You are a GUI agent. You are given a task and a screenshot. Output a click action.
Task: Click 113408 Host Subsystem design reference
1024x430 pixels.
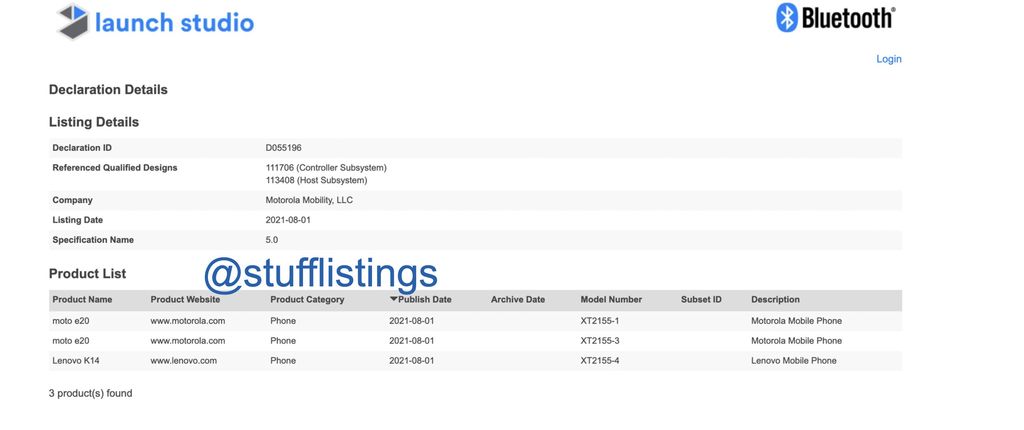(316, 180)
